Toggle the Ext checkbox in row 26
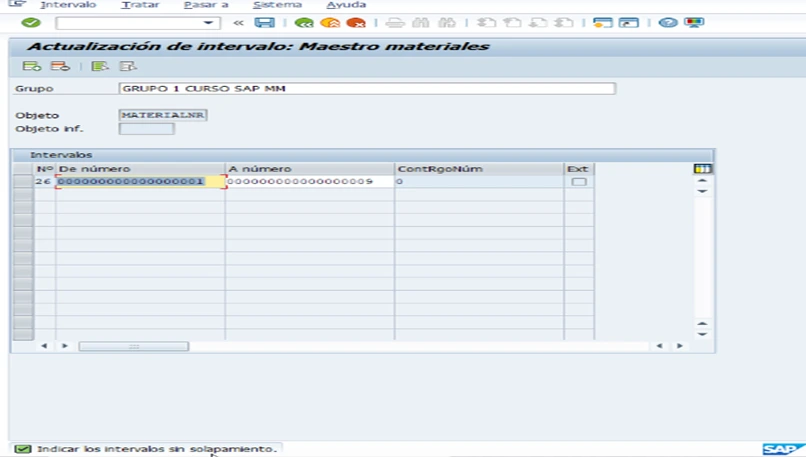The height and width of the screenshot is (457, 806). [x=579, y=181]
